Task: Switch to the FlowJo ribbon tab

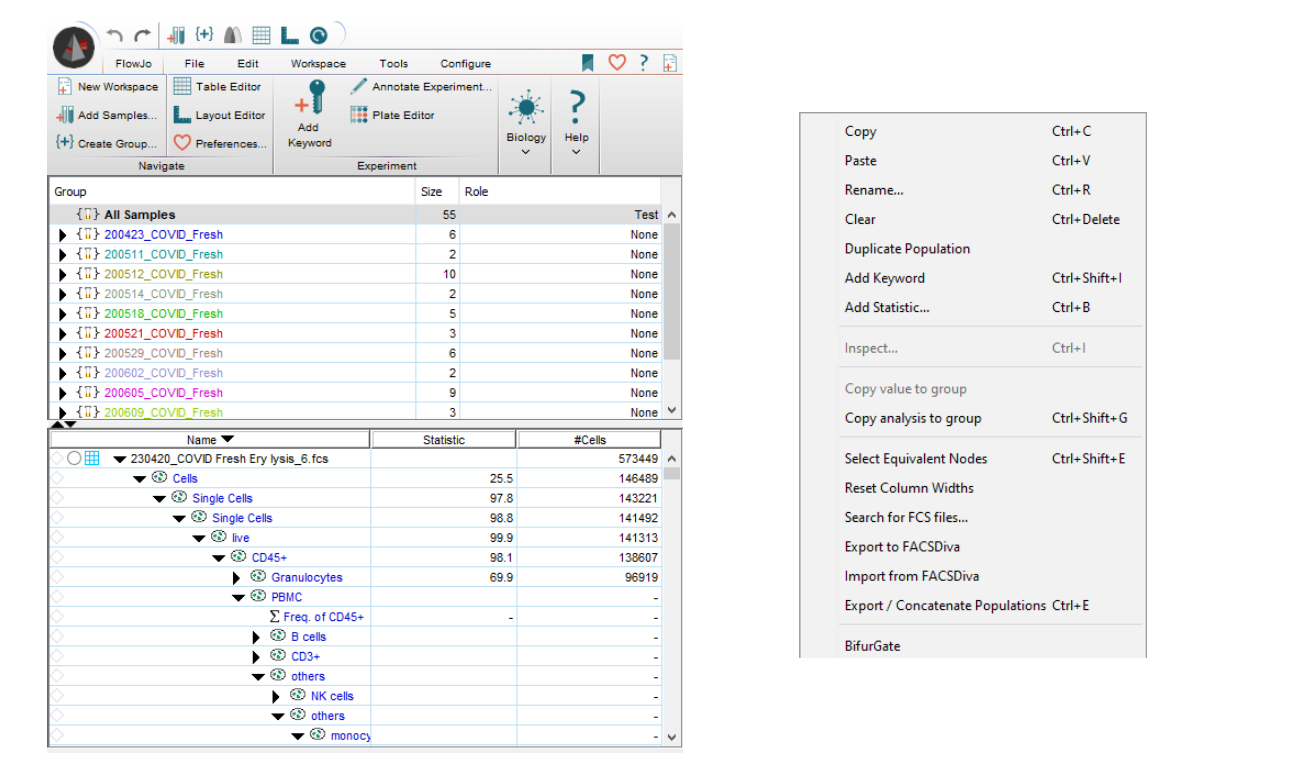Action: (135, 64)
